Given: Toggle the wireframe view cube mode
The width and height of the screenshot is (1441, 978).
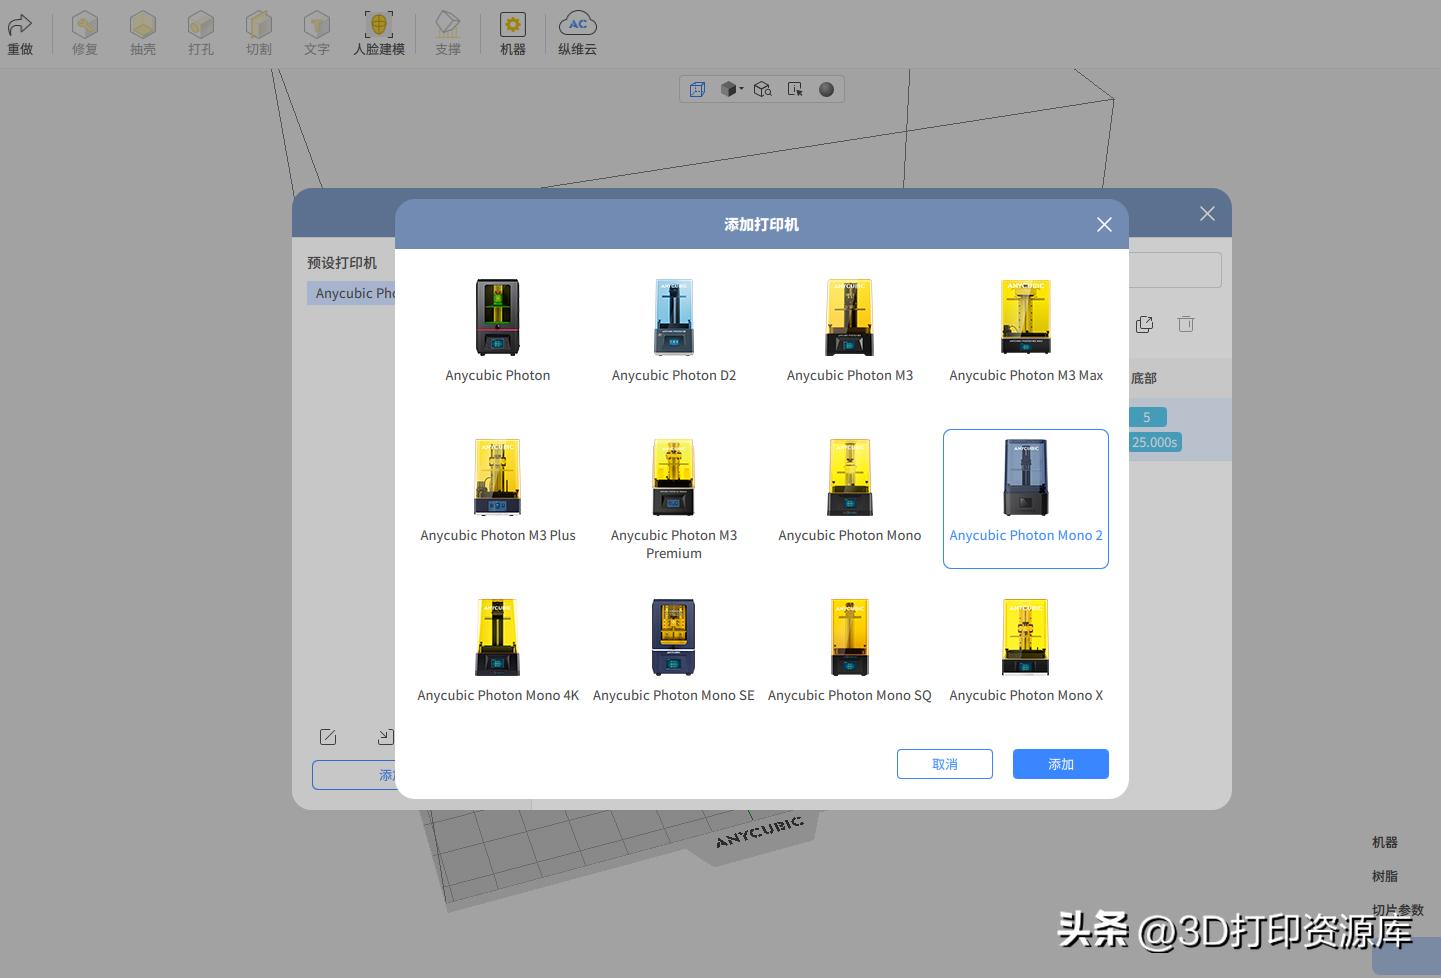Looking at the screenshot, I should [x=697, y=89].
